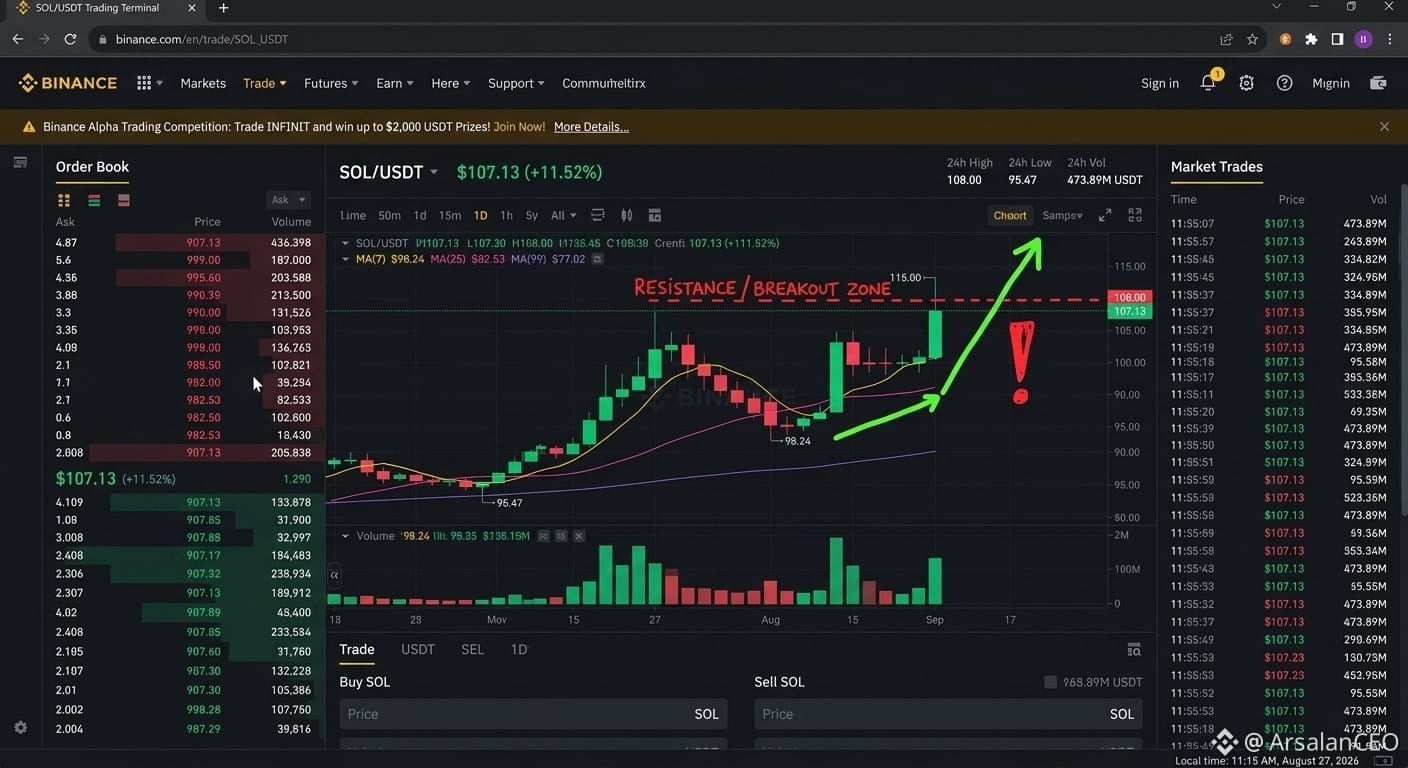Click the Buy SOL price input field
Screen dimensions: 1408x768
click(533, 714)
